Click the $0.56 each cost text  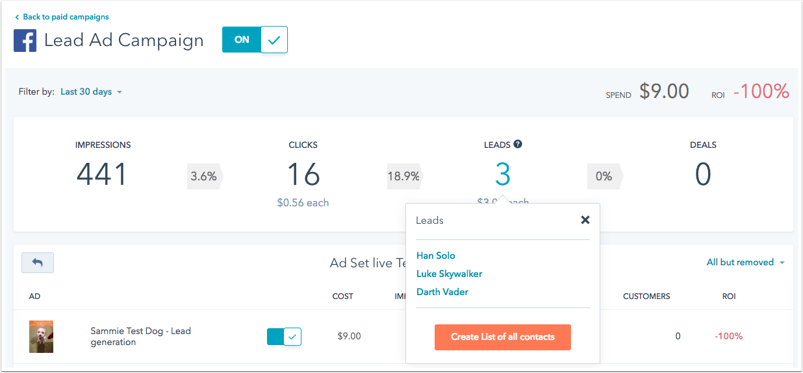[x=303, y=203]
